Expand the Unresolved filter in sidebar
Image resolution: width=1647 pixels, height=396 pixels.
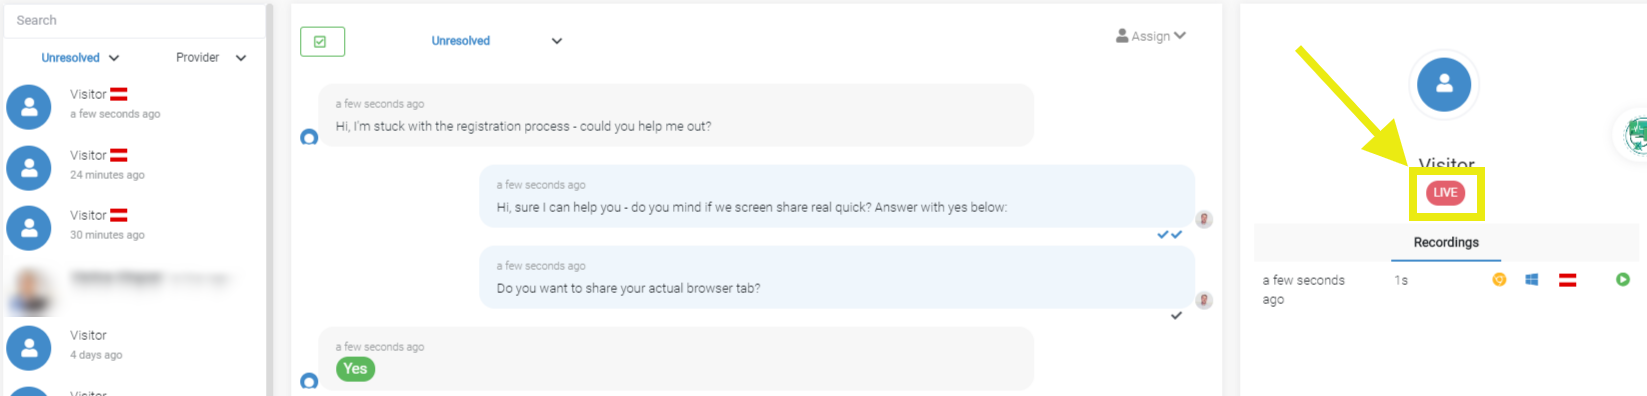[80, 58]
